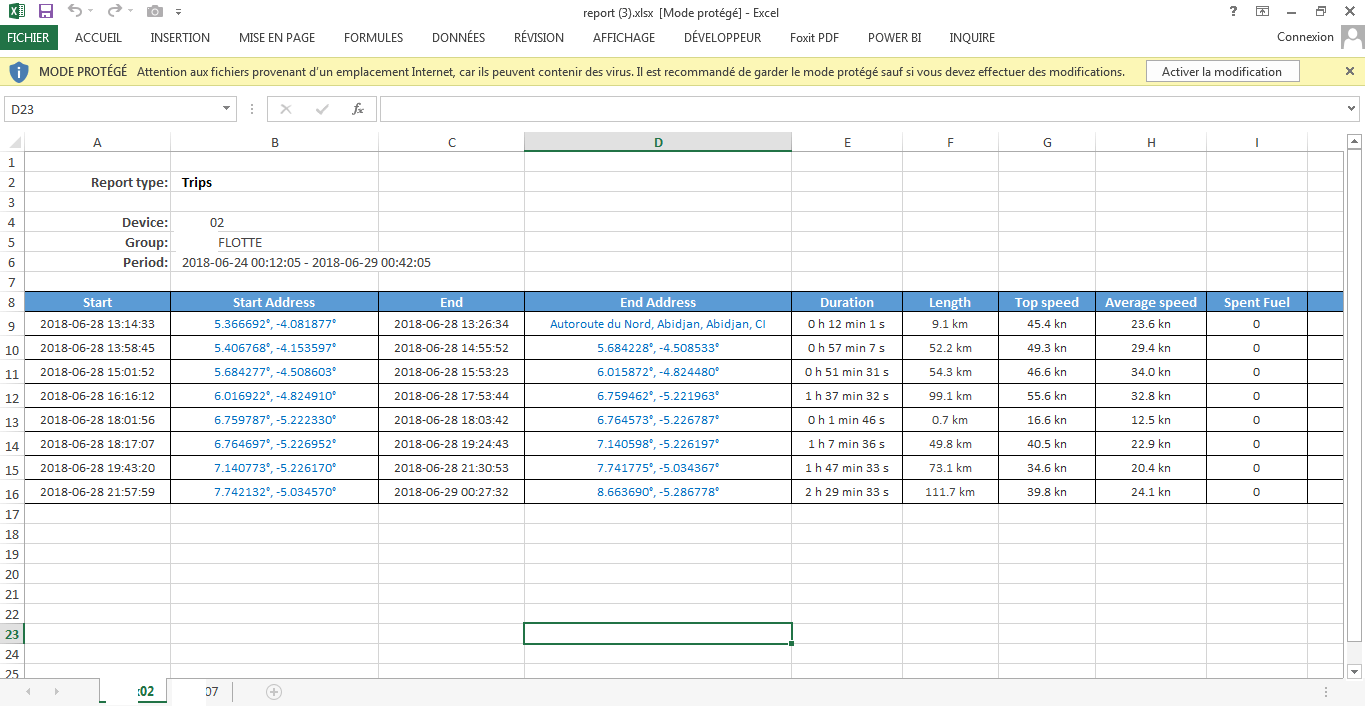
Task: Click the Help question mark icon
Action: (x=1232, y=12)
